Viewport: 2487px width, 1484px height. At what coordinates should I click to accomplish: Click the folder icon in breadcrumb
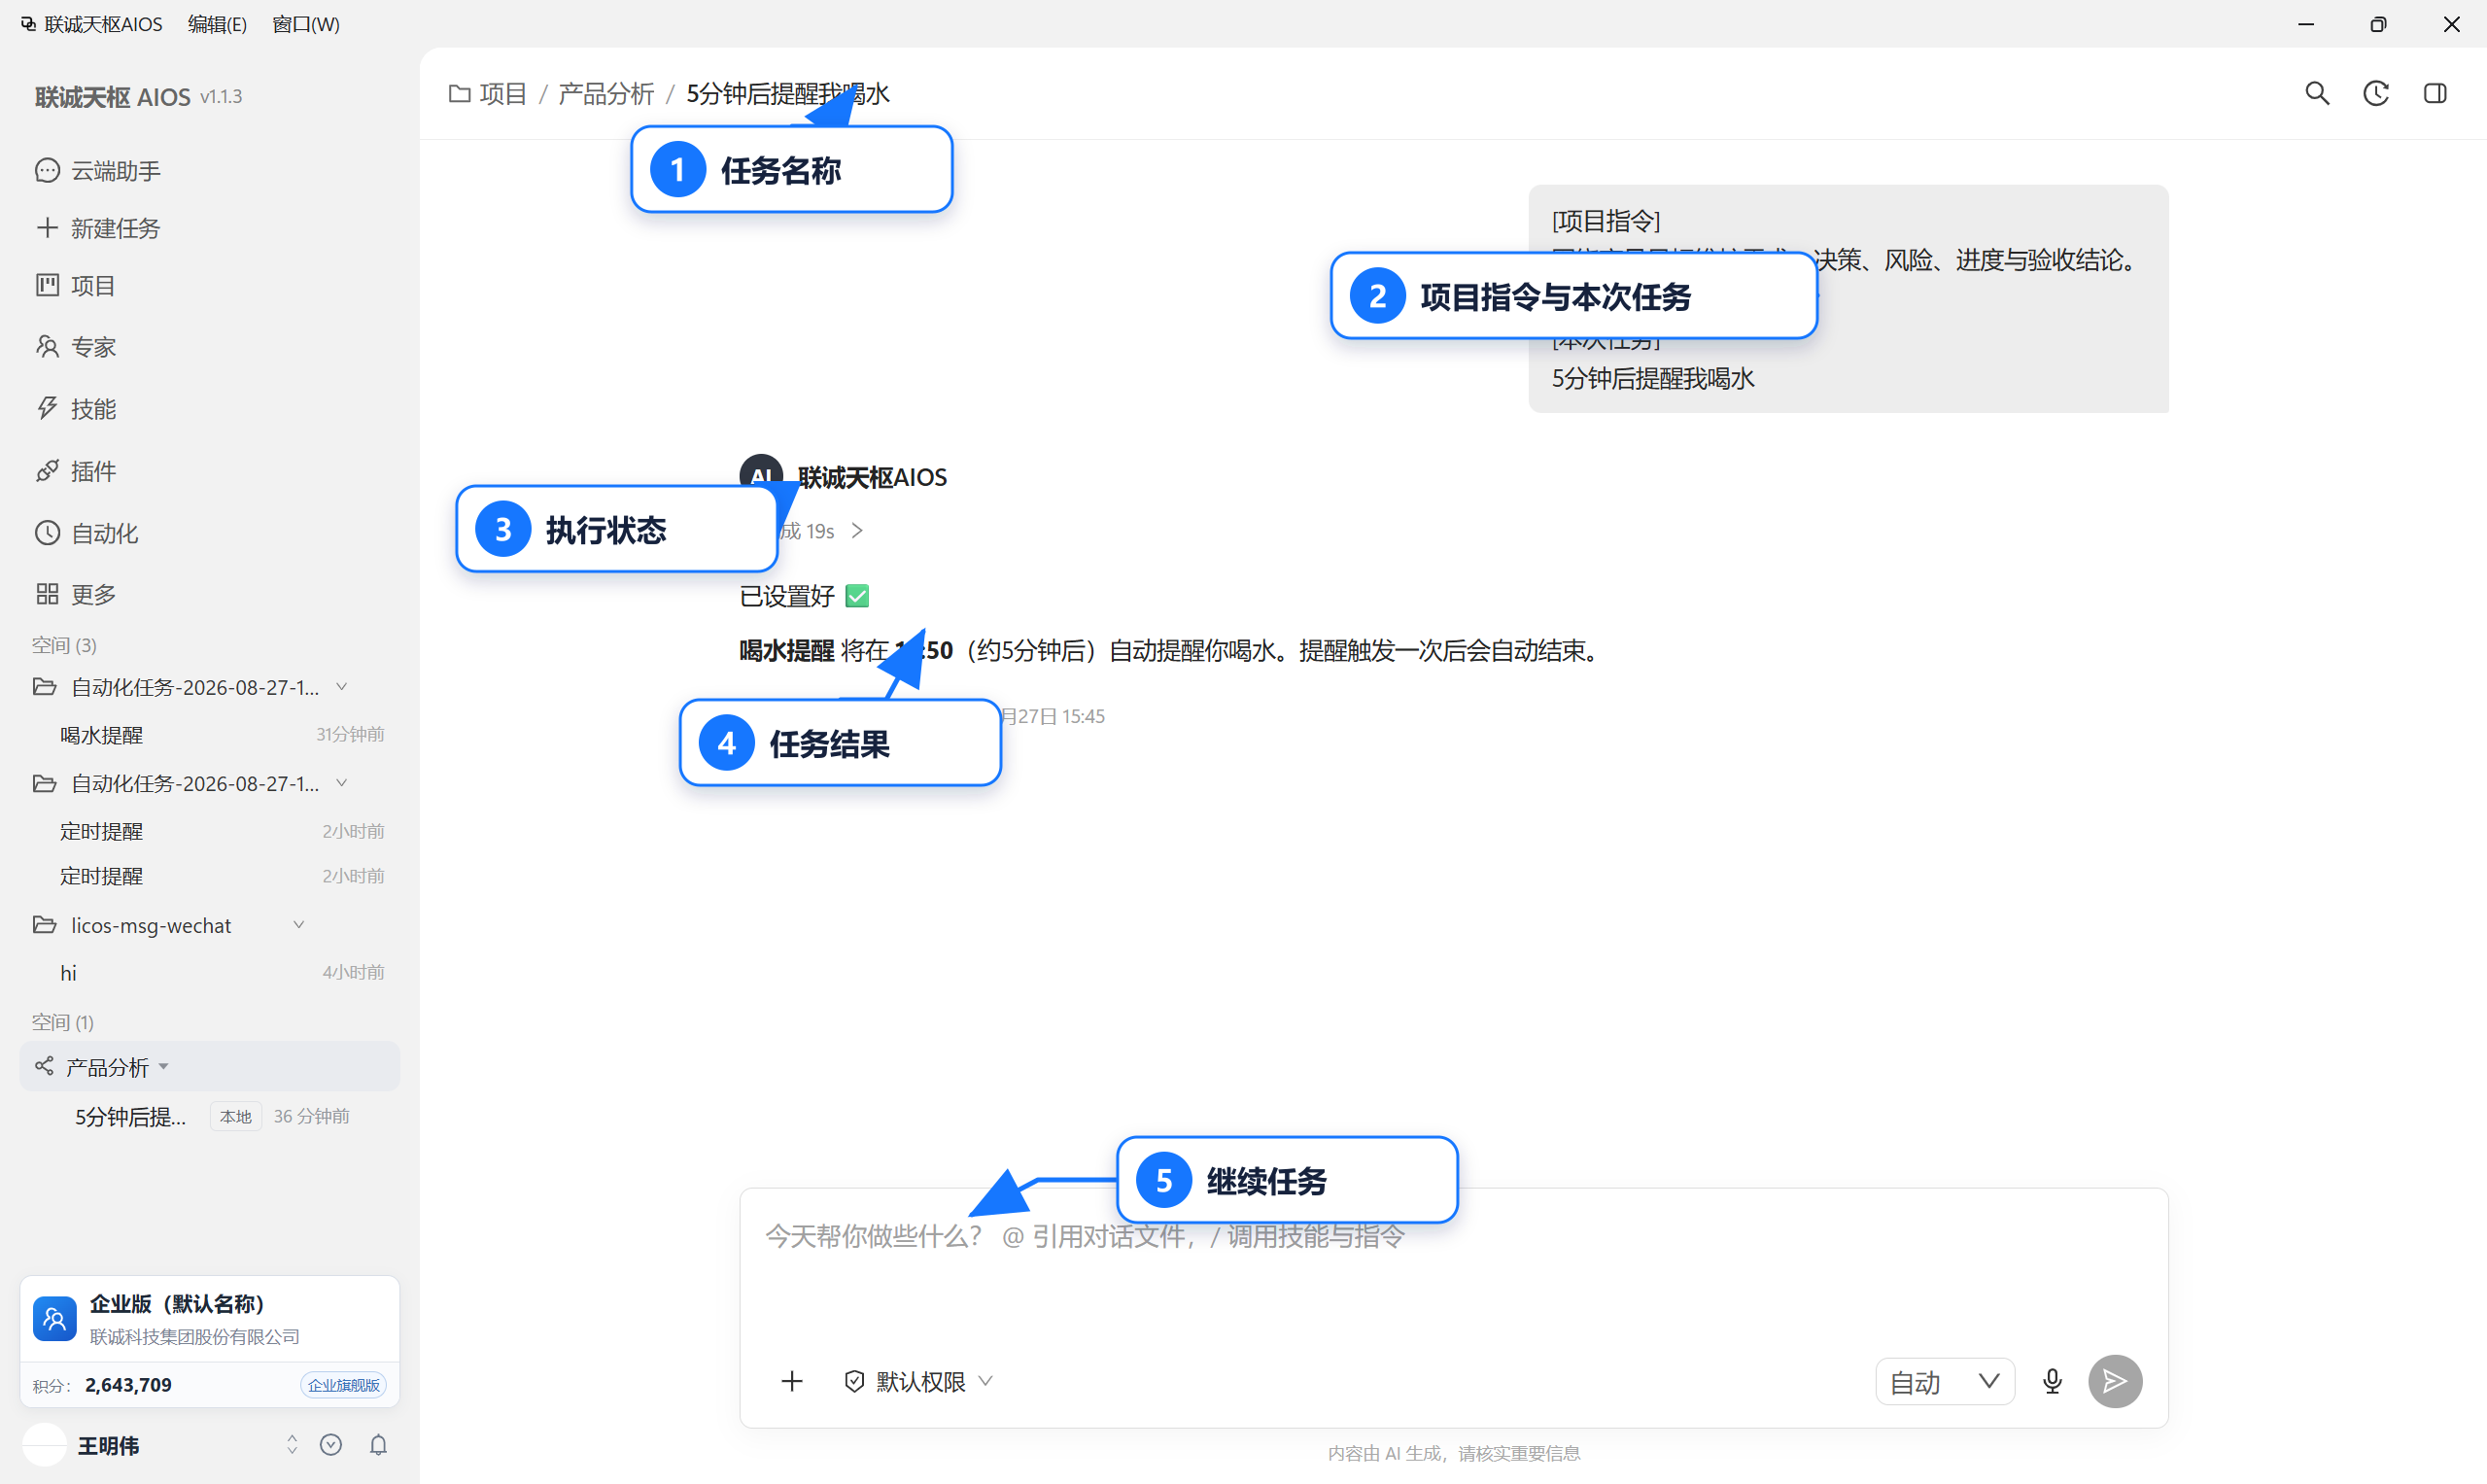click(x=459, y=93)
